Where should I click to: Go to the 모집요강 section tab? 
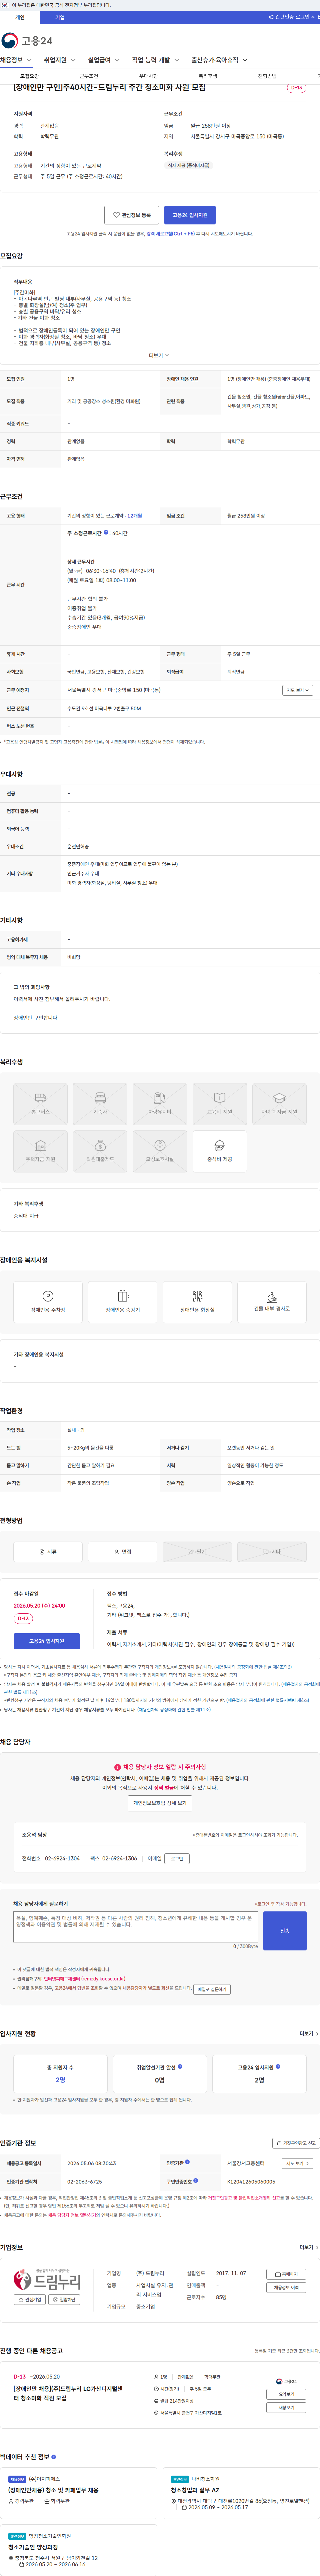[x=30, y=76]
